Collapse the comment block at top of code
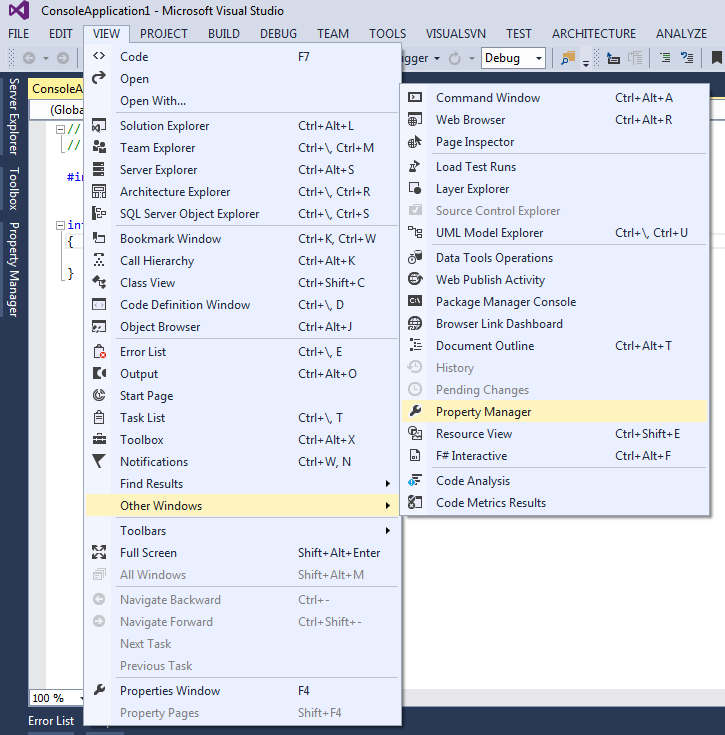This screenshot has height=735, width=725. pos(60,129)
